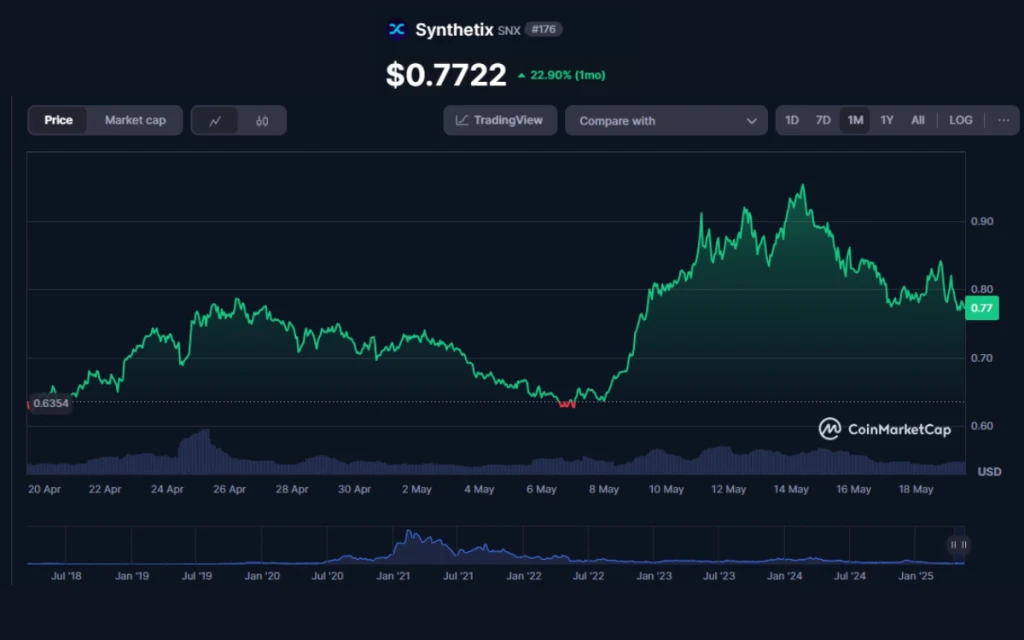1024x640 pixels.
Task: Switch to candlestick chart icon
Action: coord(262,121)
